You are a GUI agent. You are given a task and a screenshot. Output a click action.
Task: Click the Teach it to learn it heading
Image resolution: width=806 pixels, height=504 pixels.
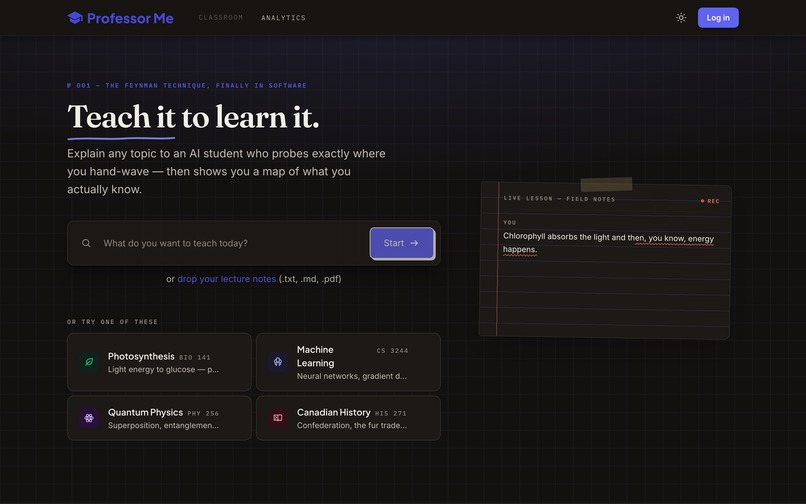pyautogui.click(x=193, y=117)
